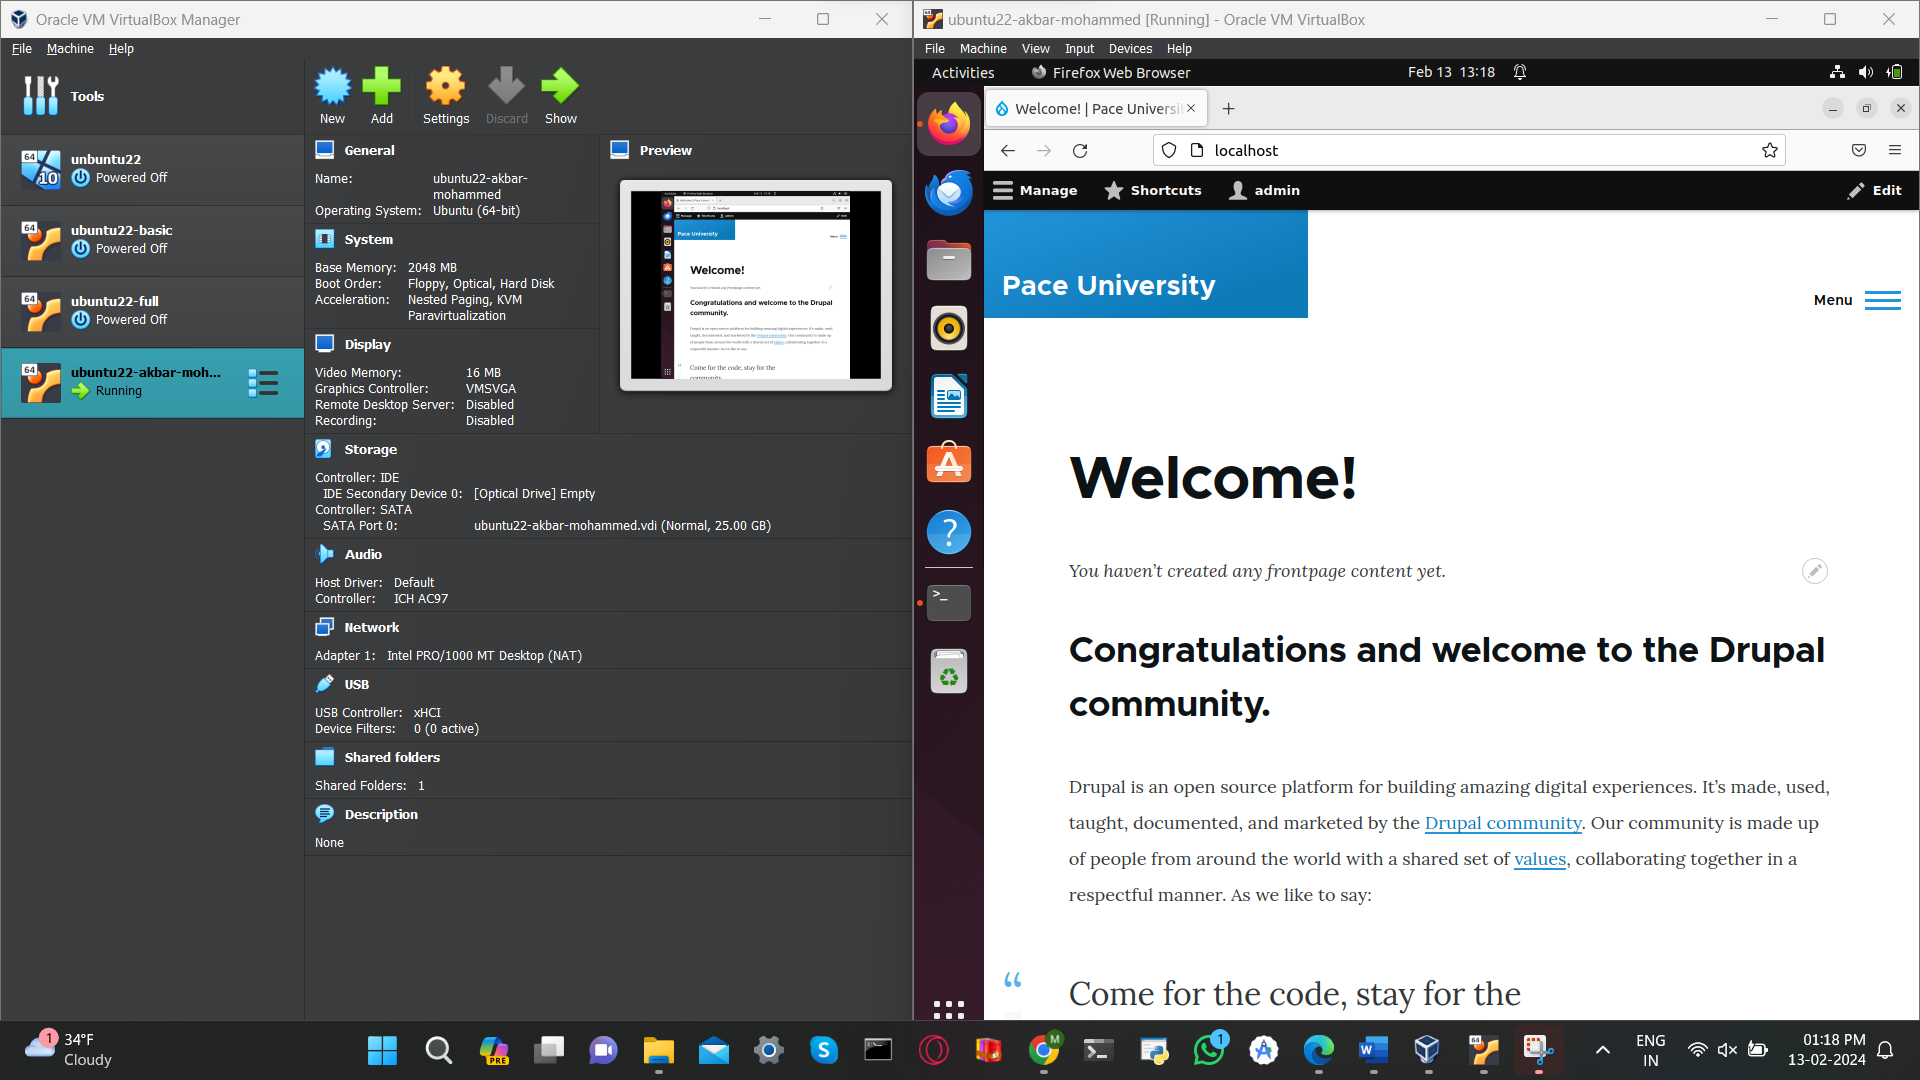Open Tools in VirtualBox Manager sidebar
This screenshot has width=1920, height=1080.
pyautogui.click(x=152, y=96)
